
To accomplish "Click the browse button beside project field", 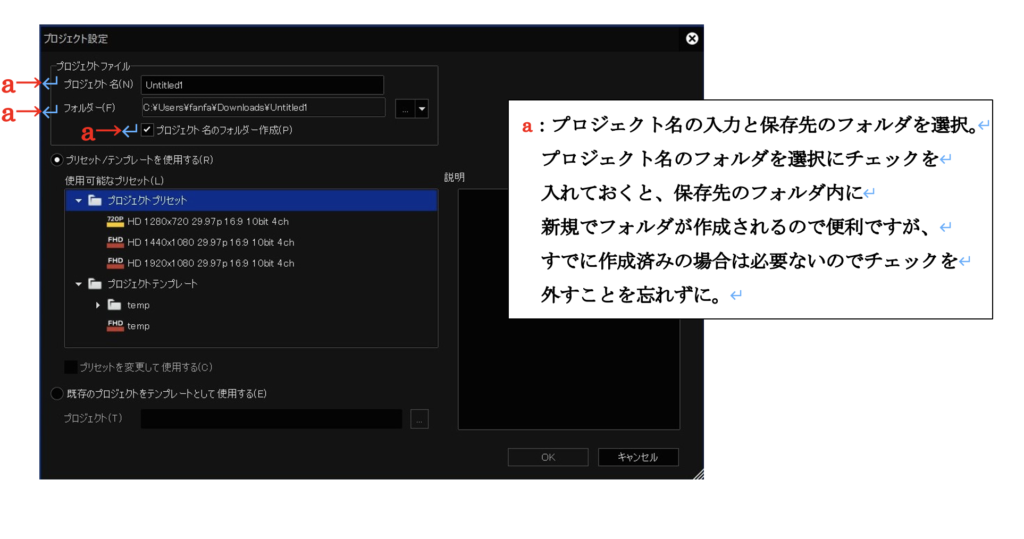I will pos(419,419).
